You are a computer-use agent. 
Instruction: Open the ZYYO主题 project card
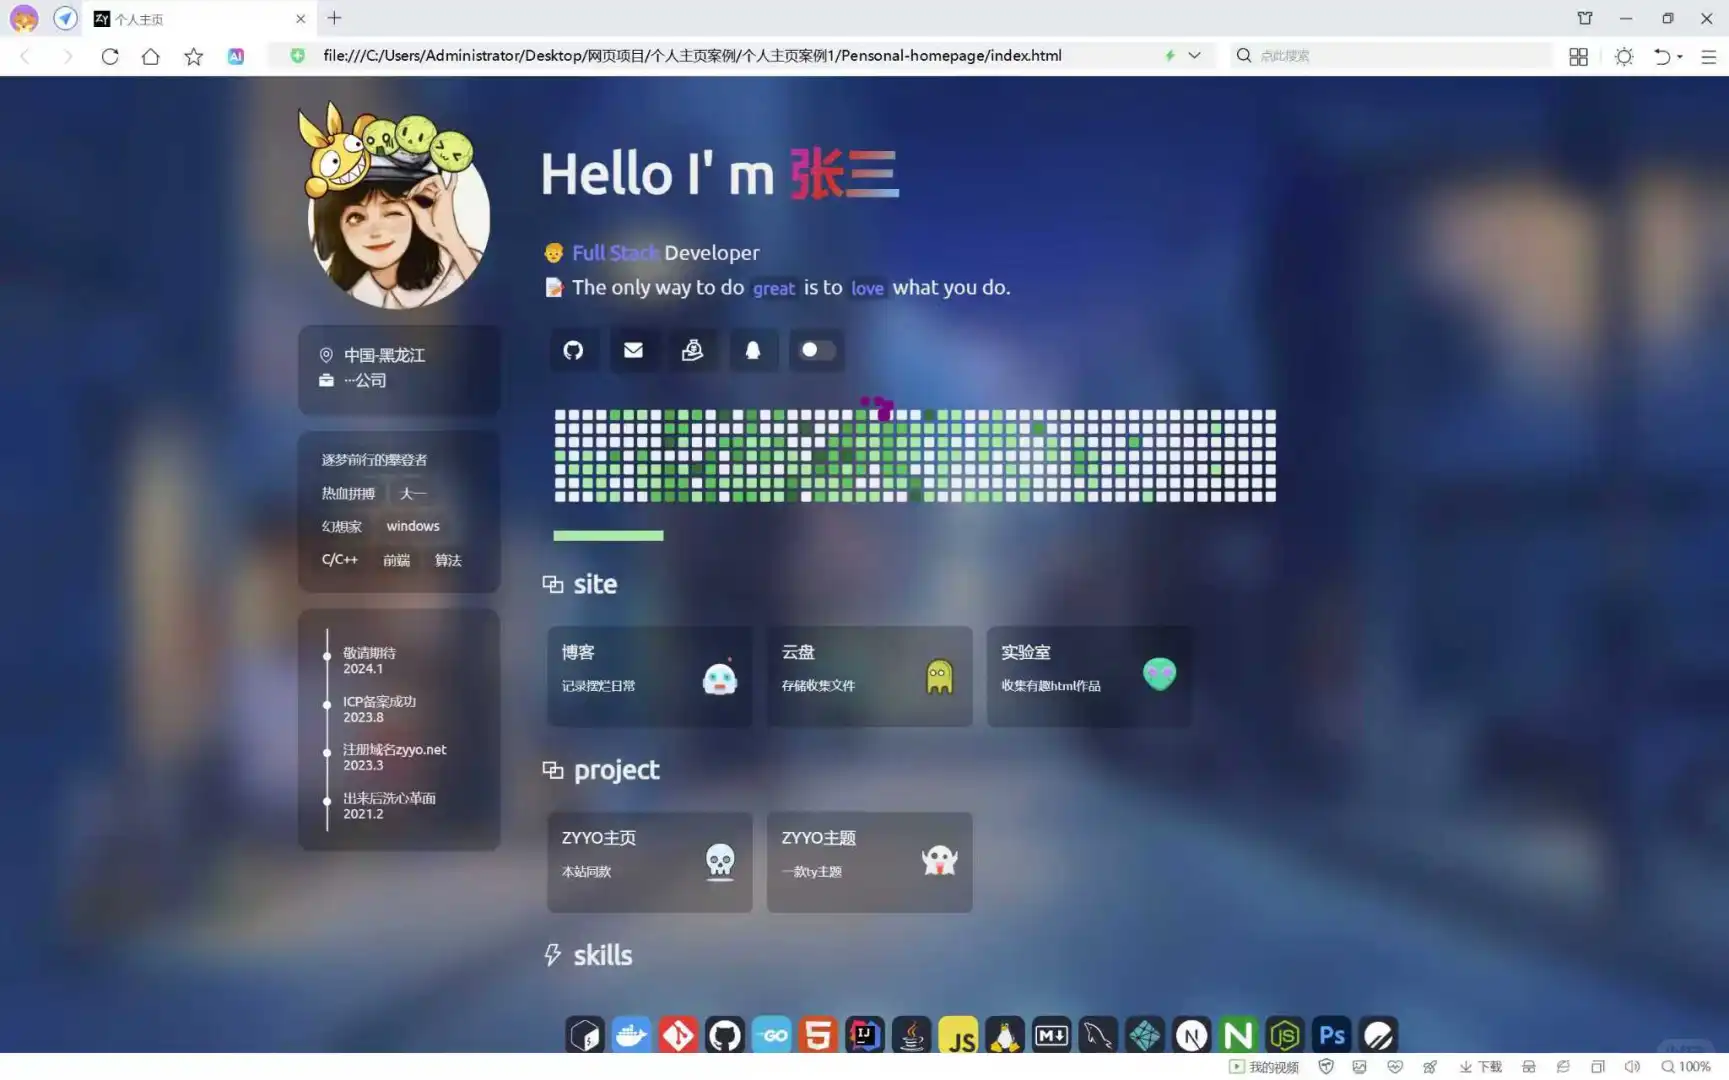point(869,862)
